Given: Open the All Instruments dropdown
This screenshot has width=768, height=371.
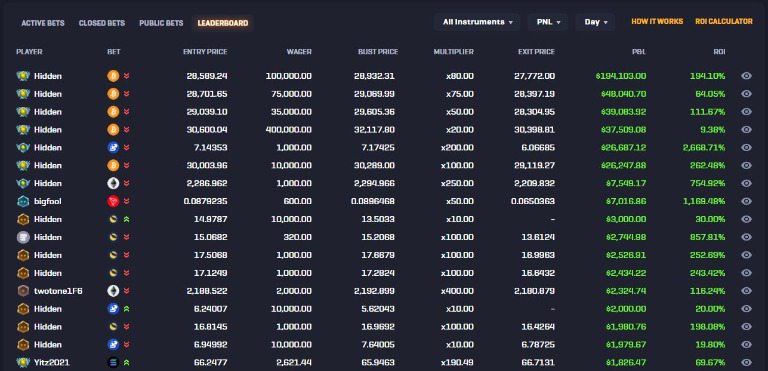Looking at the screenshot, I should [x=477, y=22].
